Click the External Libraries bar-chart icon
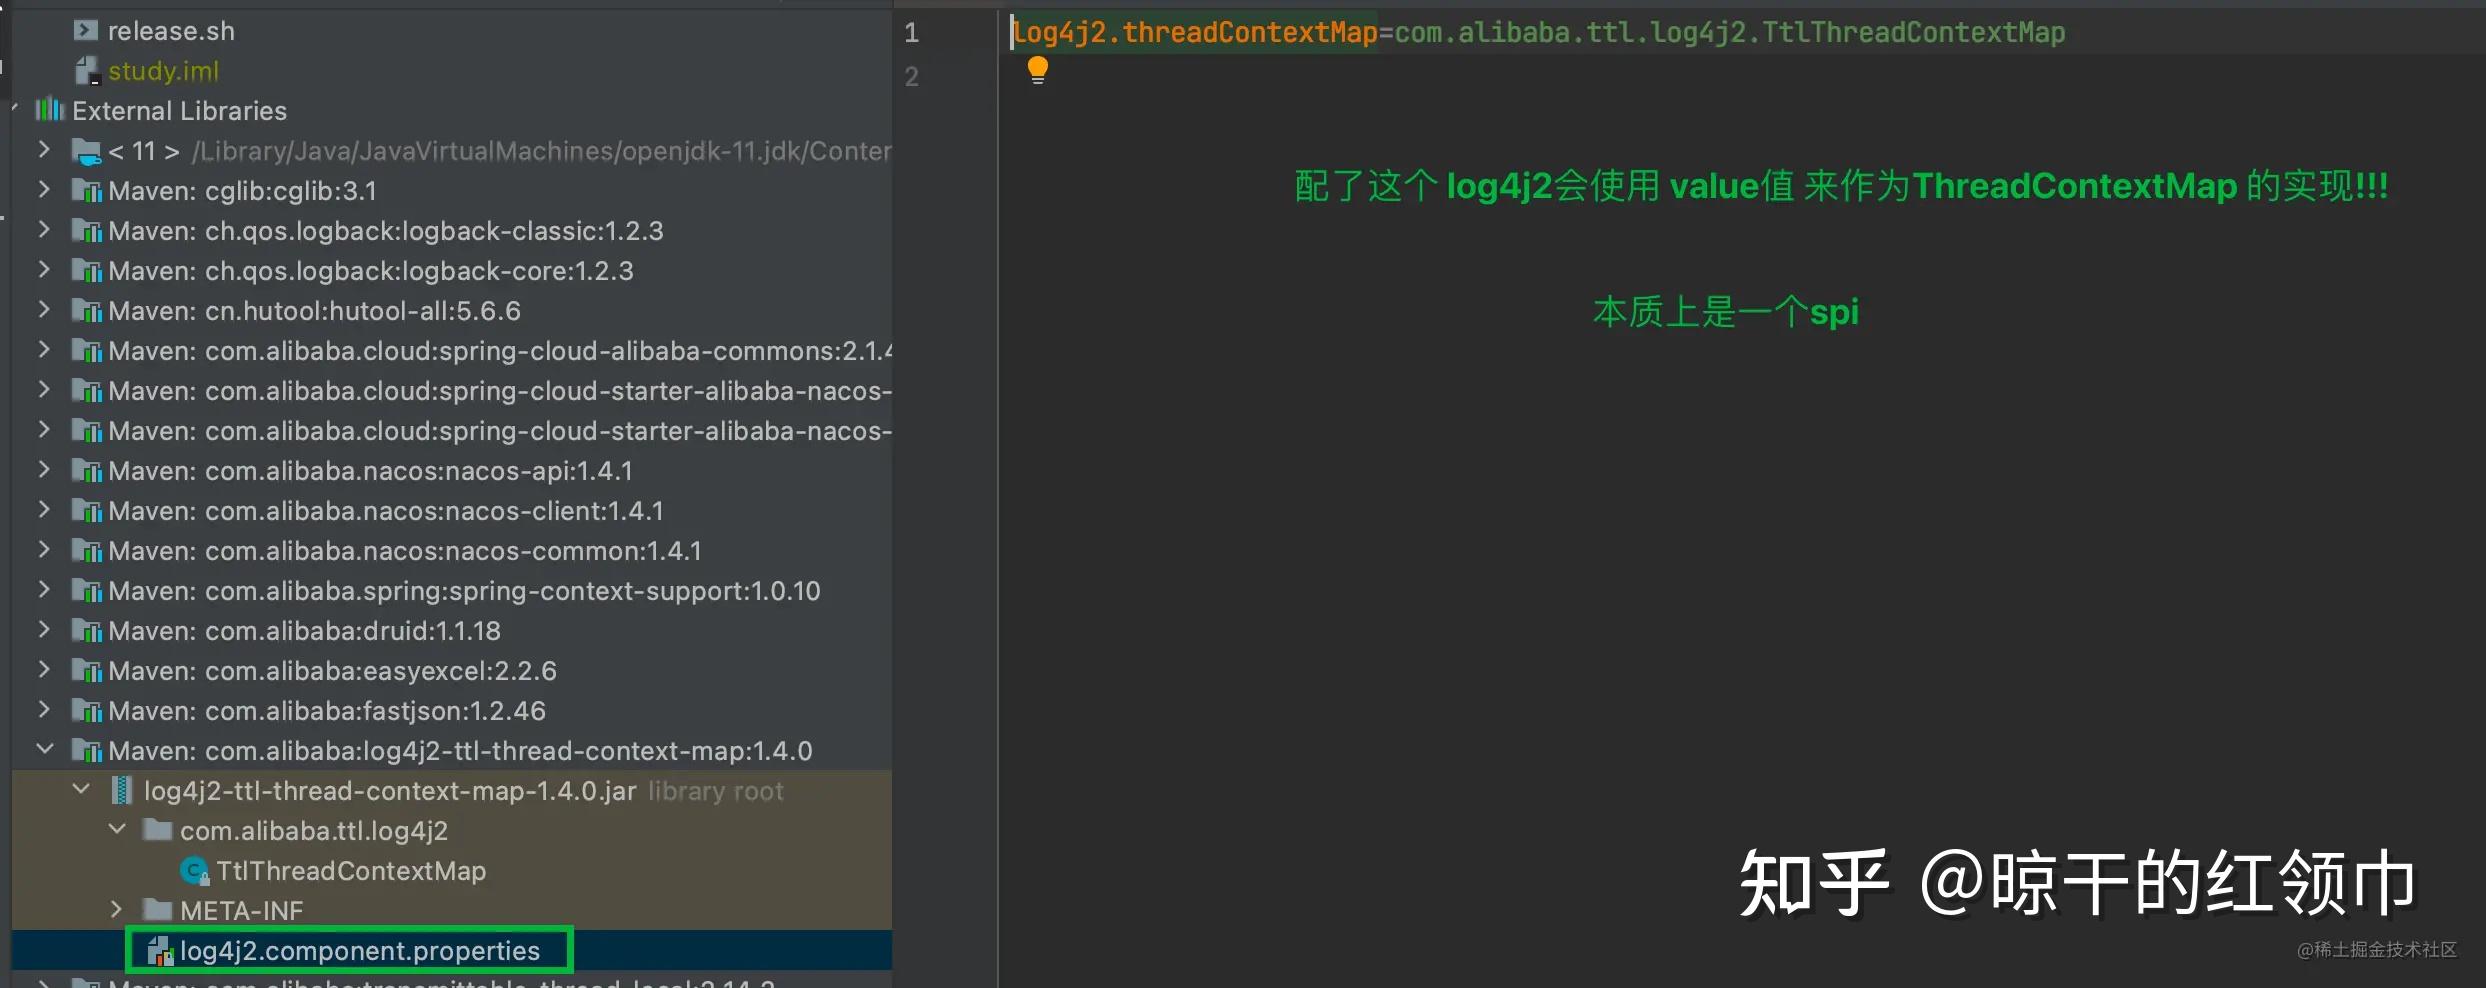2486x988 pixels. pyautogui.click(x=49, y=110)
